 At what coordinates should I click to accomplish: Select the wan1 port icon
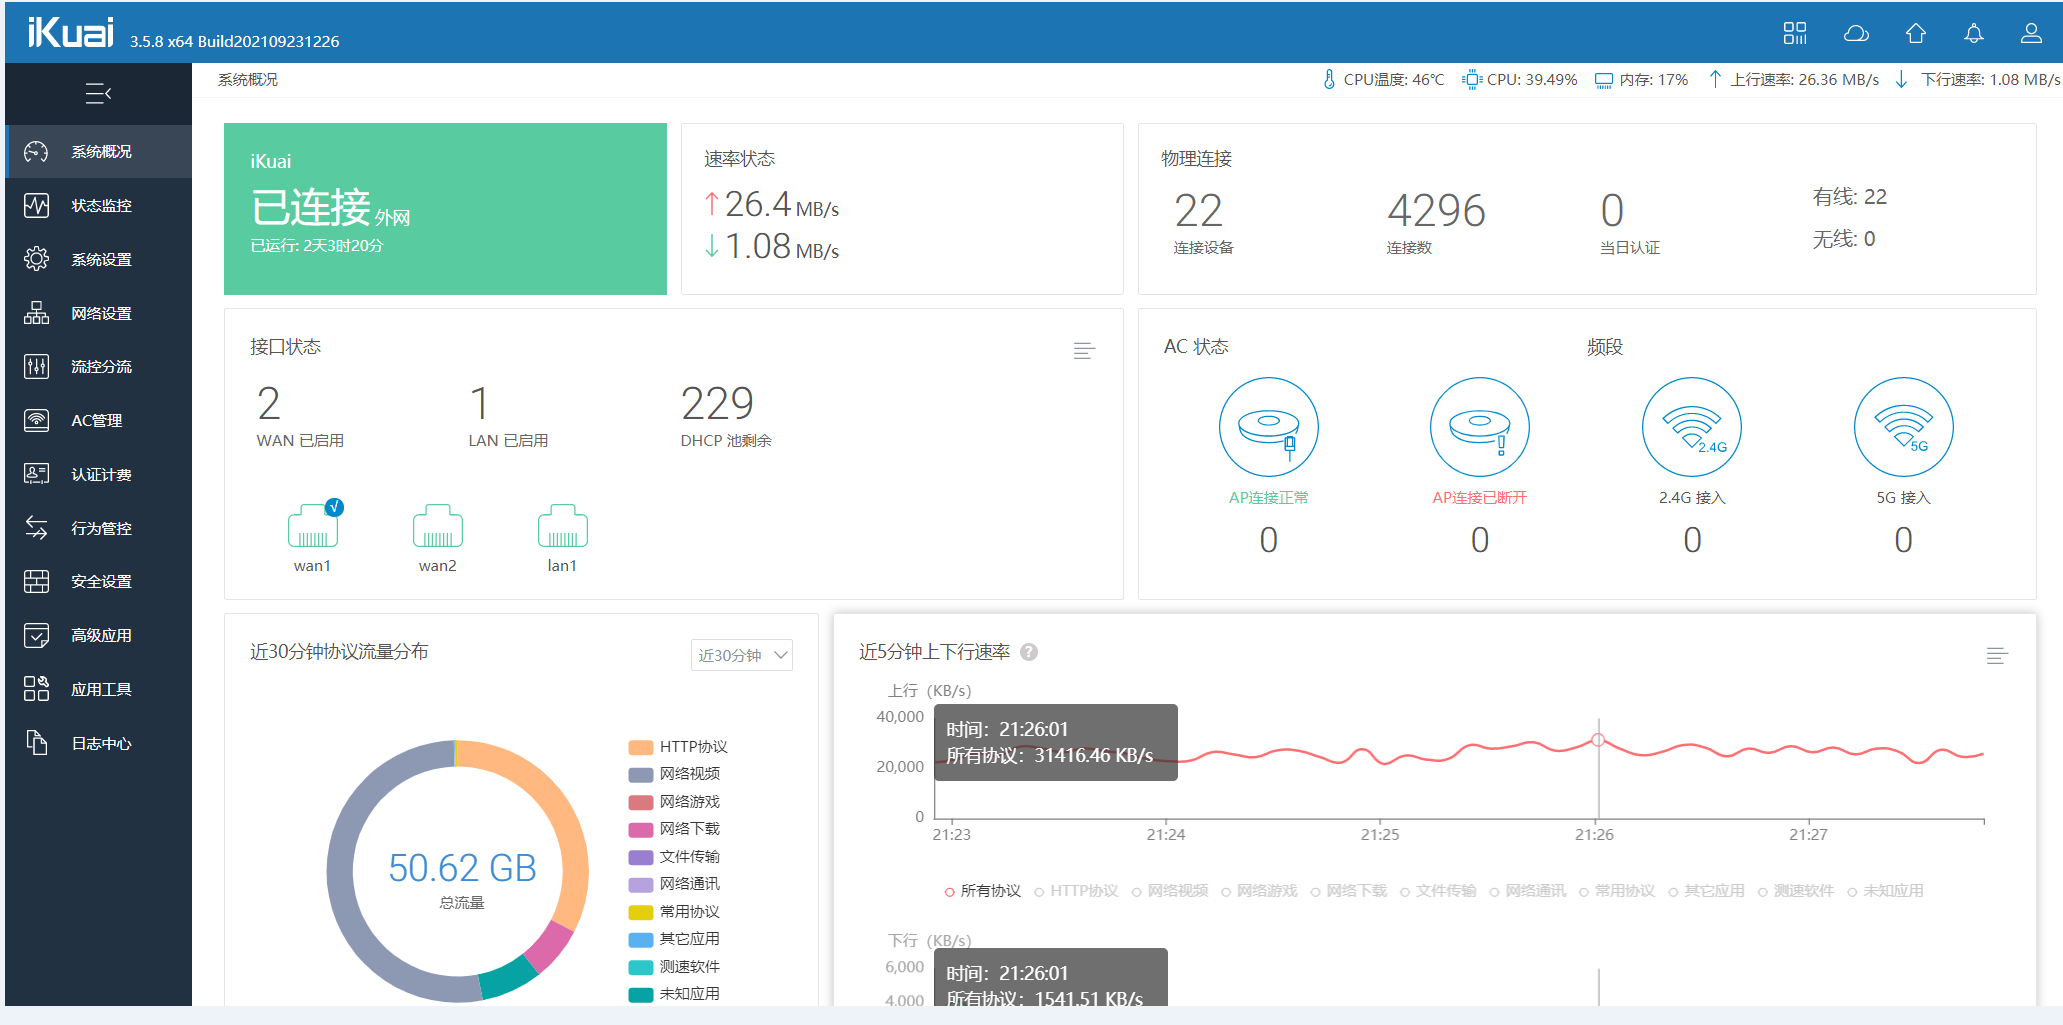(313, 526)
